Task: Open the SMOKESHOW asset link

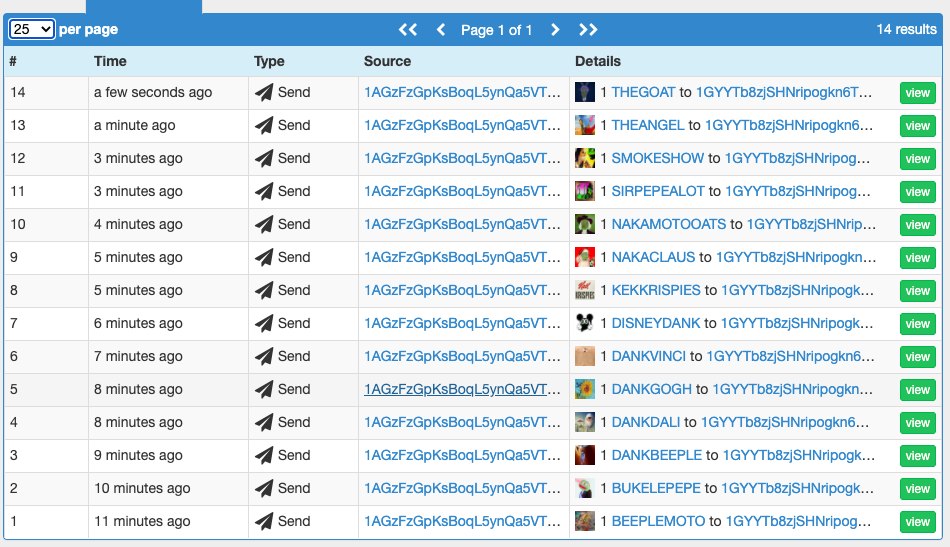Action: [657, 158]
